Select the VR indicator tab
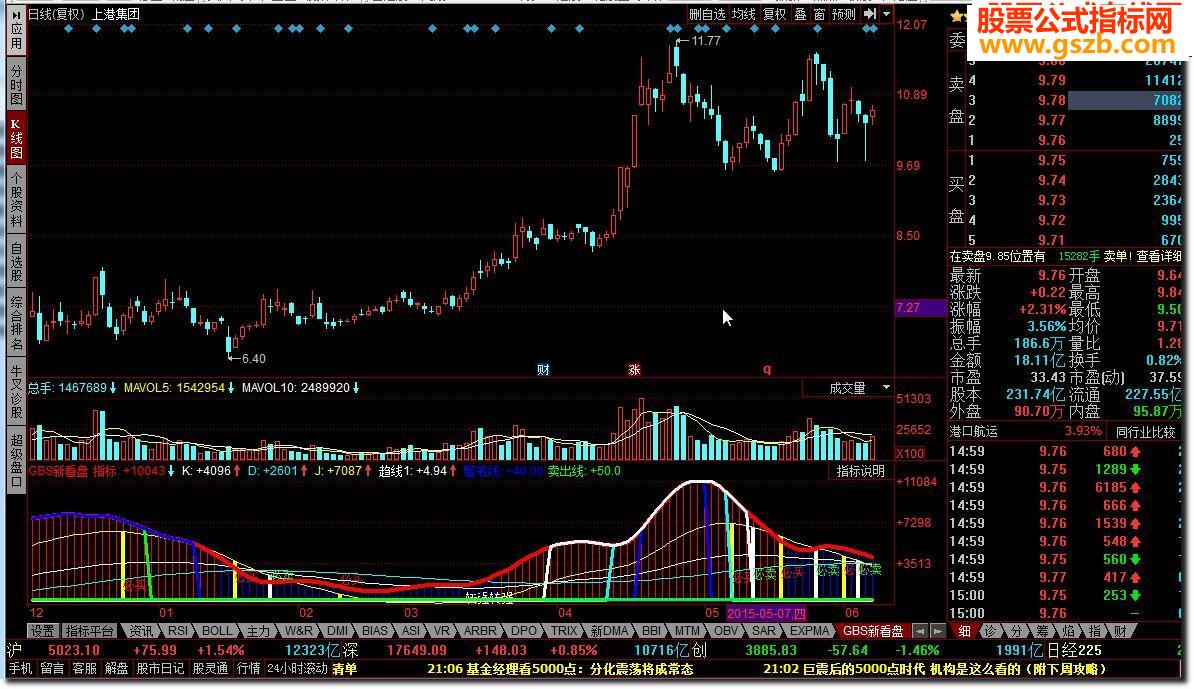Screen dimensions: 1194x689 (x=442, y=631)
